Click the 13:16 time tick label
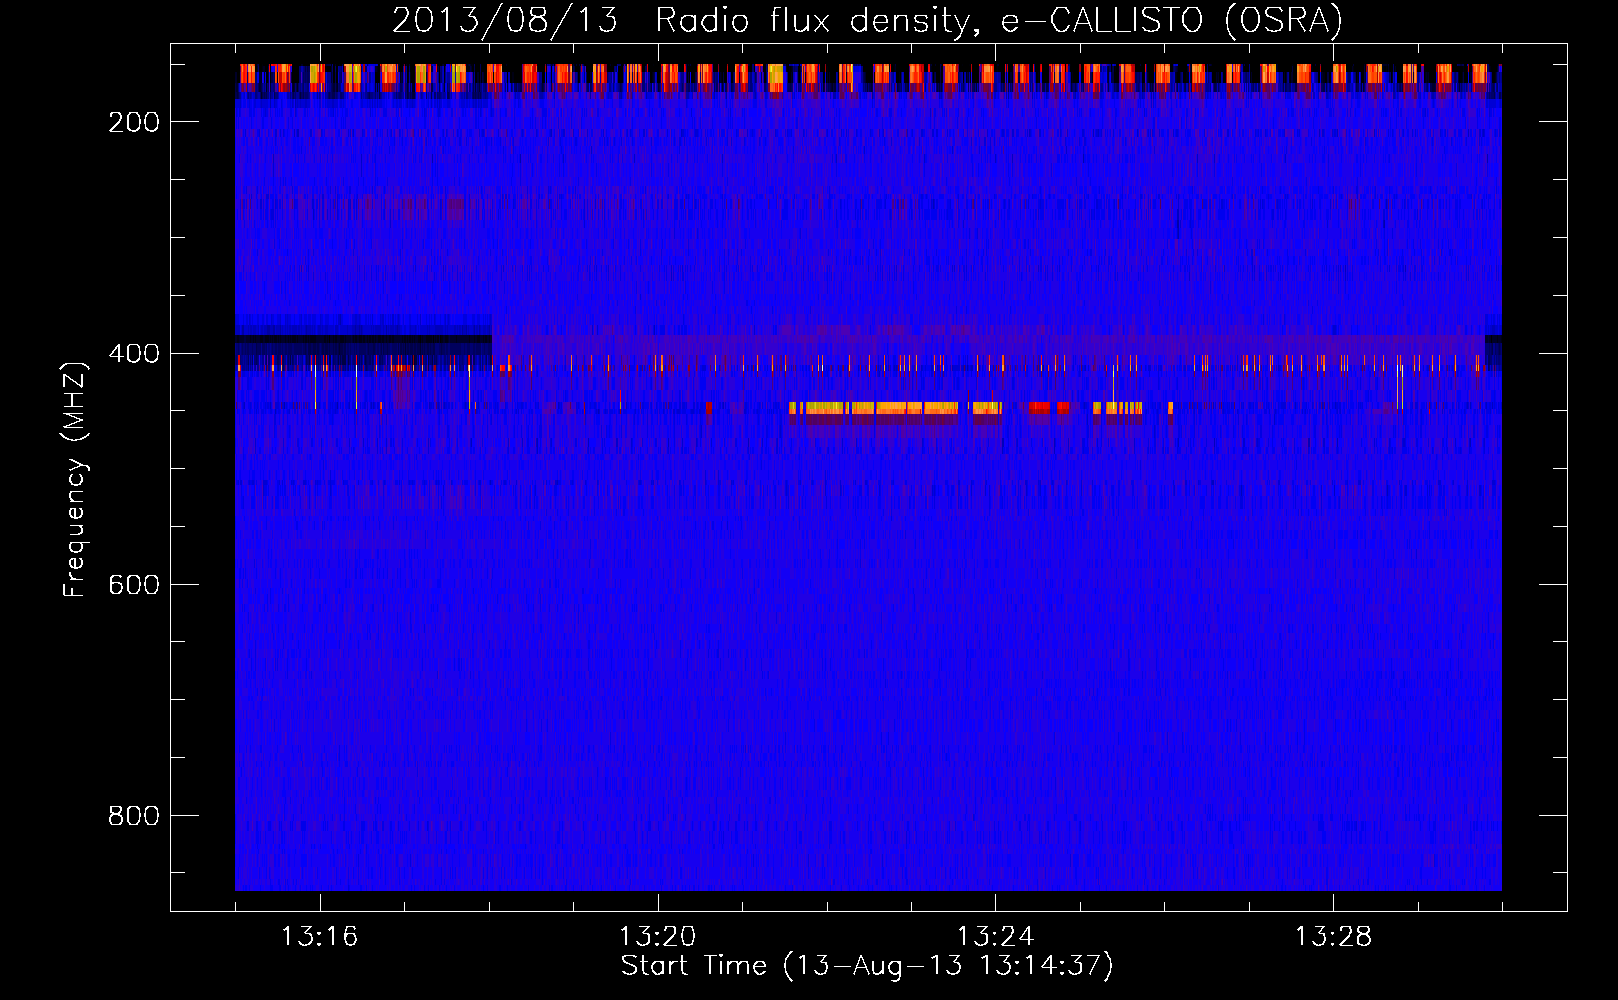1618x1000 pixels. [x=319, y=937]
